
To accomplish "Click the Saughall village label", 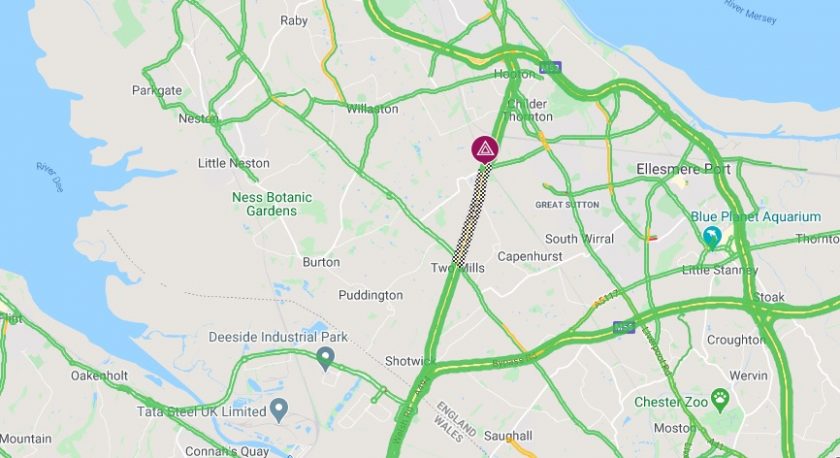I will pos(508,436).
